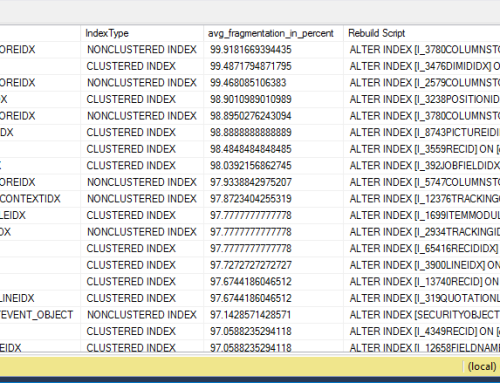Select CLUSTERED INDEX cell in 97.7272727272727 row
The width and height of the screenshot is (500, 383).
point(142,265)
